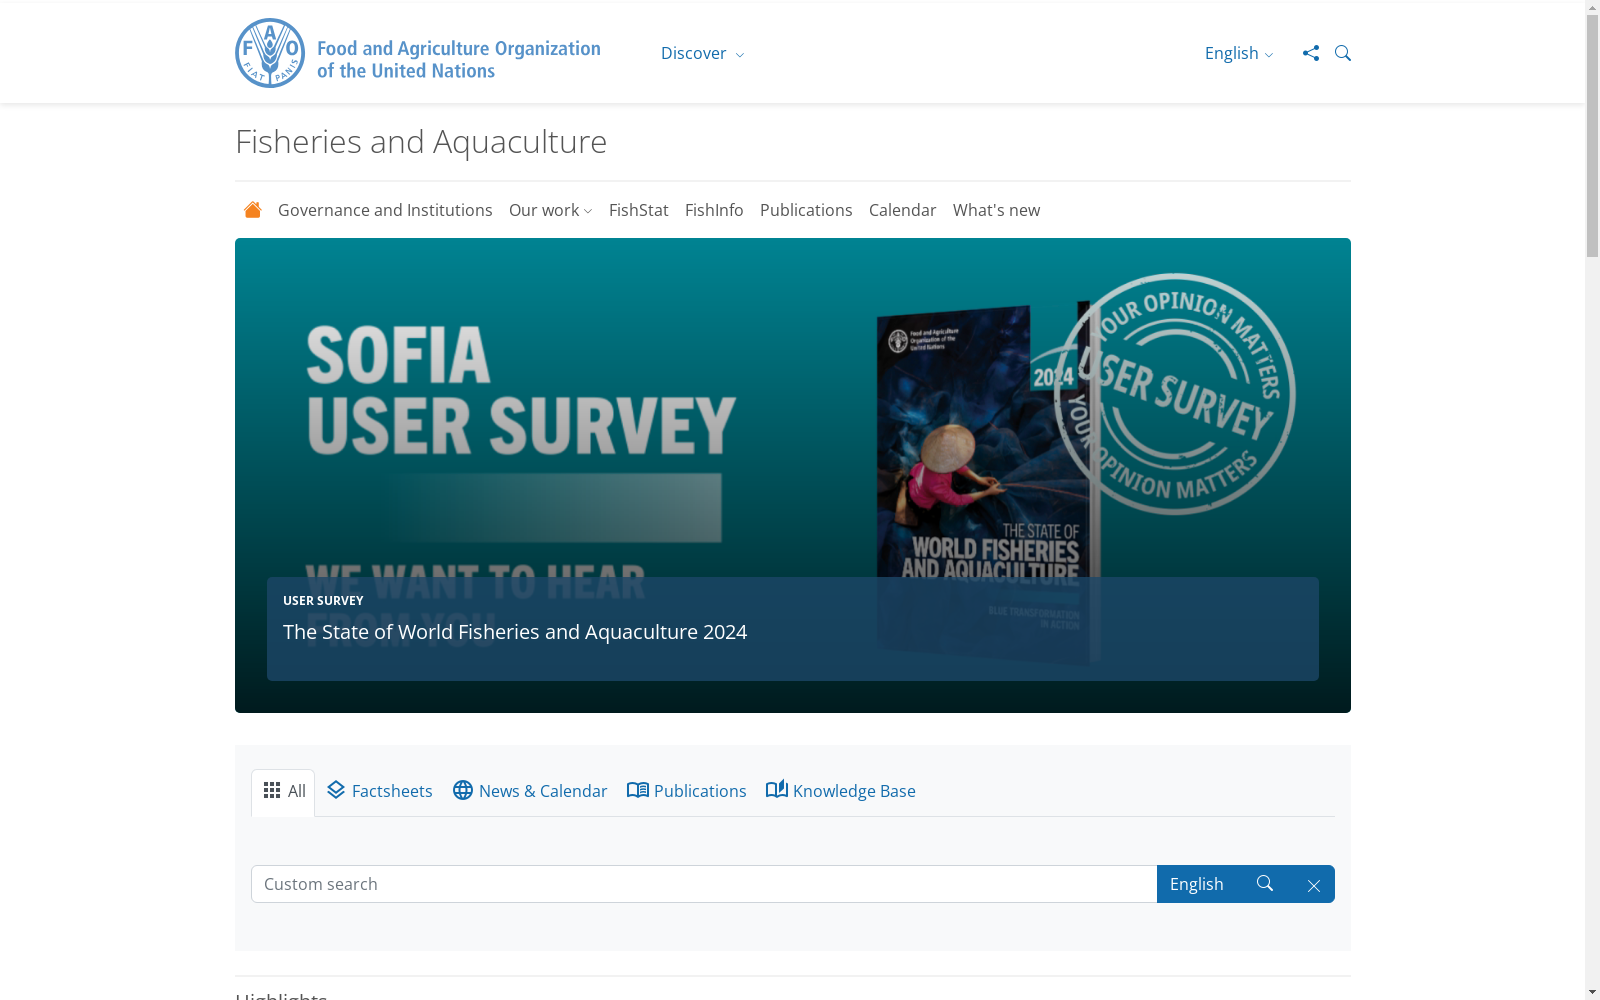Click the magnifier icon in custom search bar
This screenshot has width=1600, height=1000.
(x=1265, y=883)
